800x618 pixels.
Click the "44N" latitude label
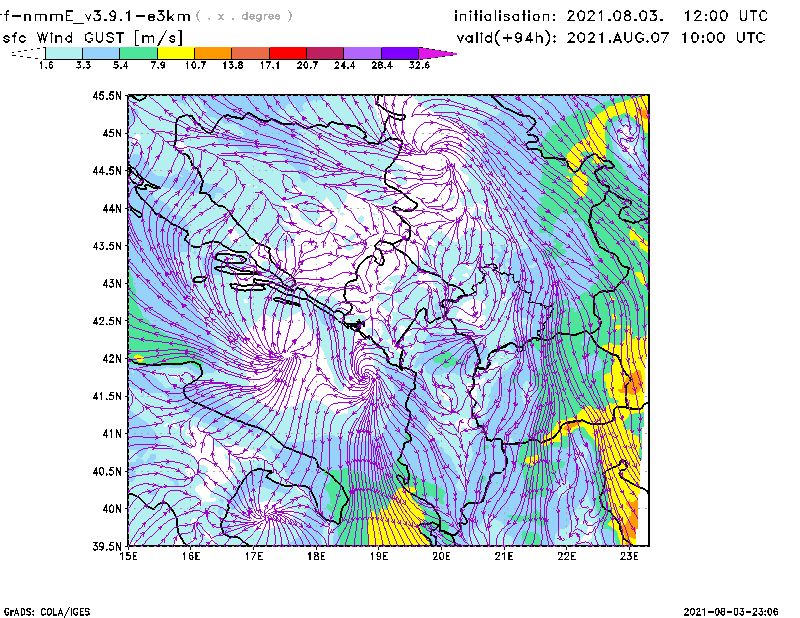[x=112, y=208]
